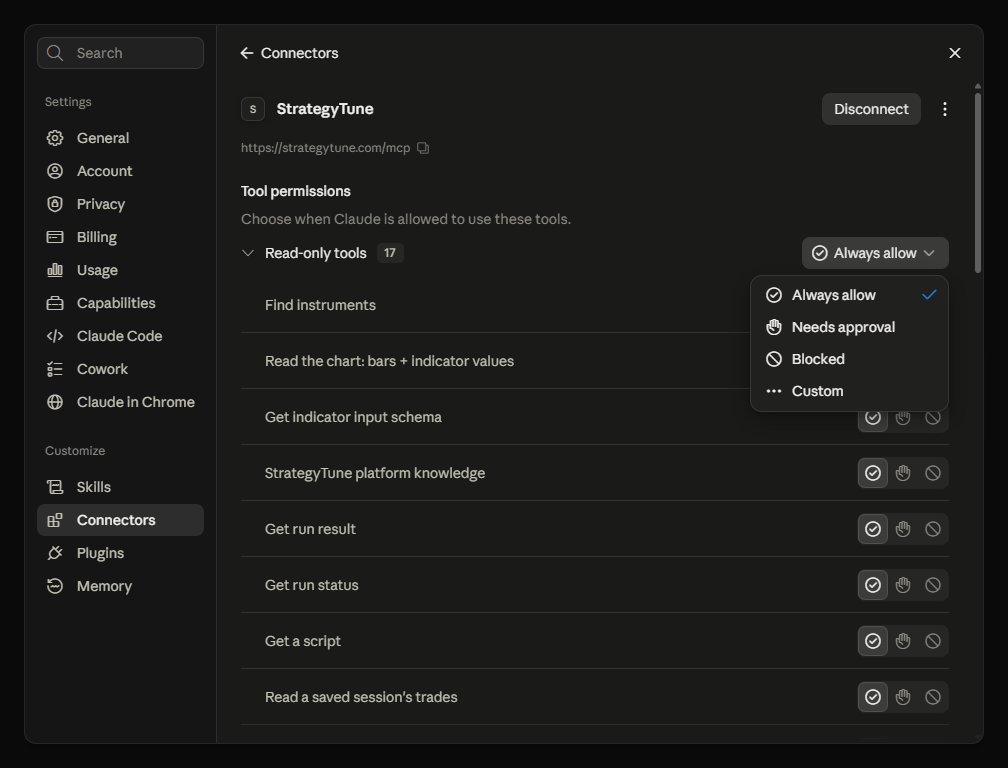The width and height of the screenshot is (1008, 768).
Task: Go back with Connectors arrow
Action: (247, 53)
